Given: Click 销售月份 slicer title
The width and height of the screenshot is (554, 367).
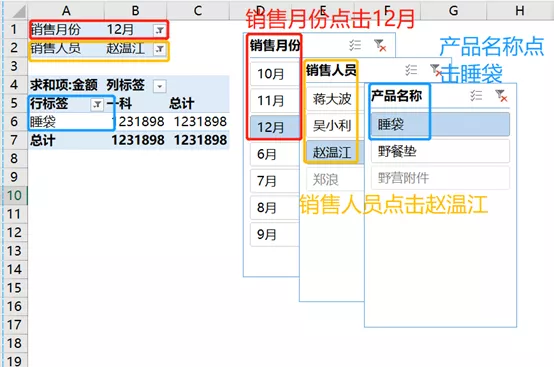Looking at the screenshot, I should pyautogui.click(x=275, y=45).
